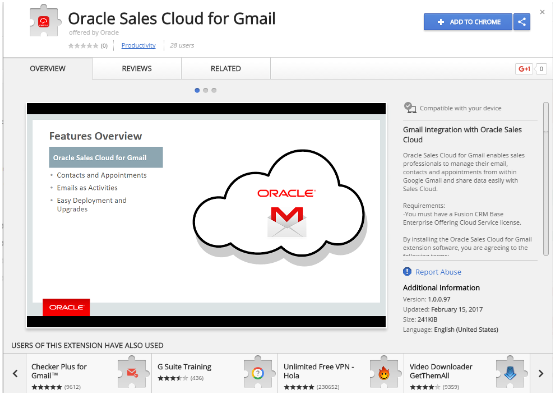Select the second carousel dot
Viewport: 555px width, 395px height.
click(205, 90)
